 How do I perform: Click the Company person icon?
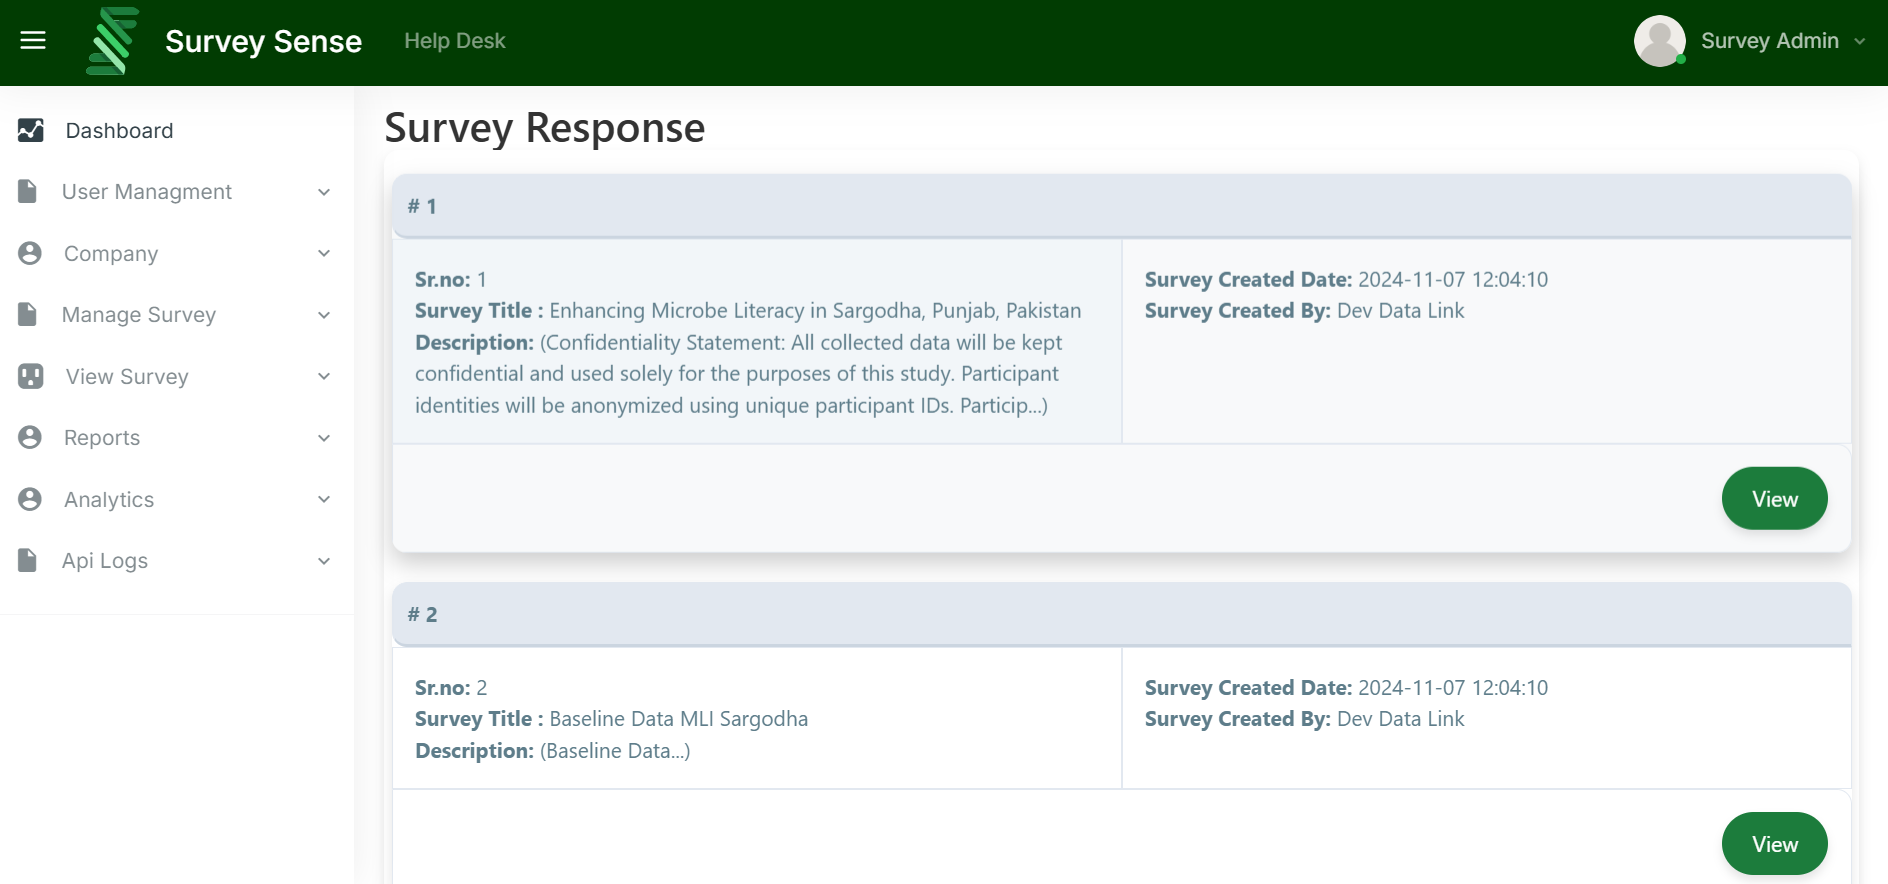coord(30,253)
